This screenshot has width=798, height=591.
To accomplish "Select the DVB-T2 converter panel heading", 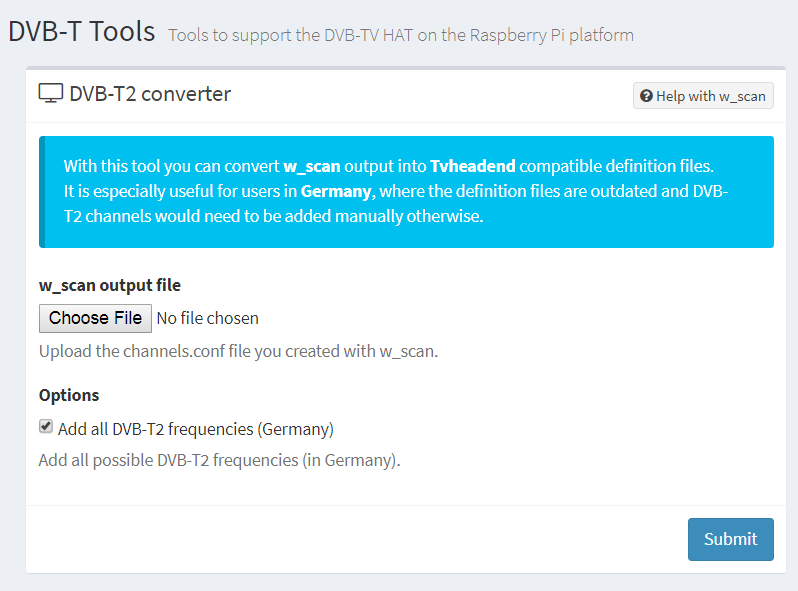I will tap(149, 94).
